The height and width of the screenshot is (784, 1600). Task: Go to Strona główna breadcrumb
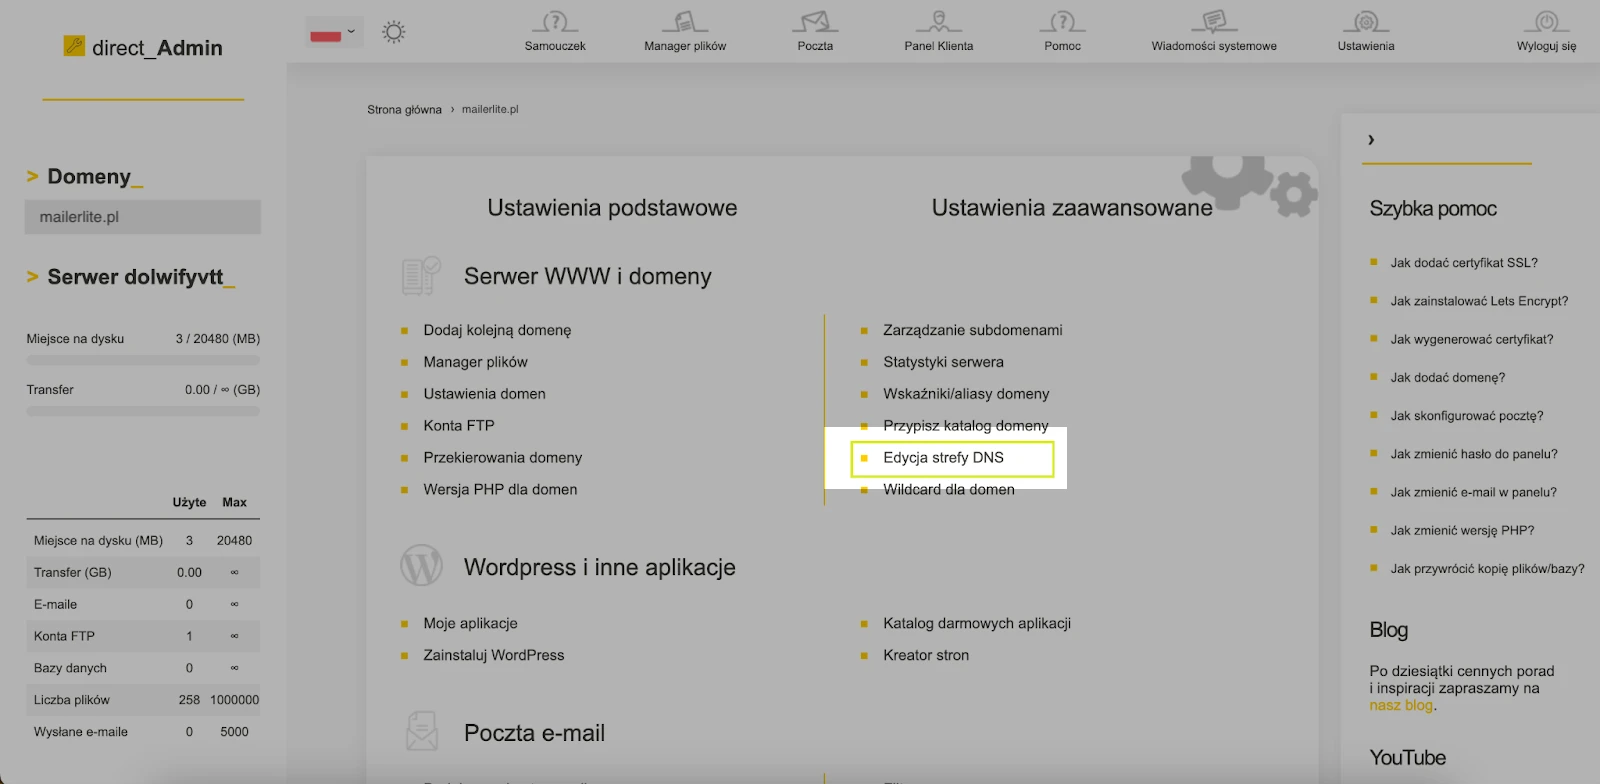(404, 110)
